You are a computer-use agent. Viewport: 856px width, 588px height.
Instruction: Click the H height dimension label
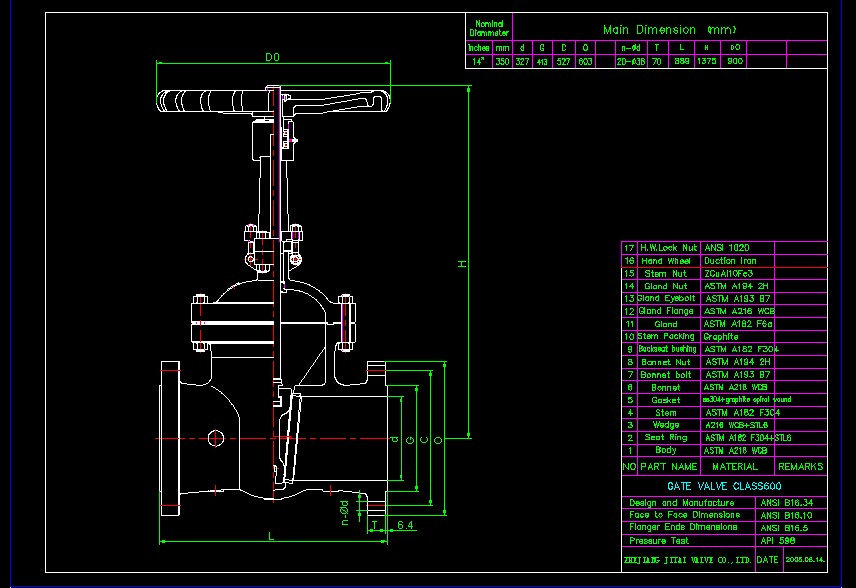pyautogui.click(x=462, y=263)
